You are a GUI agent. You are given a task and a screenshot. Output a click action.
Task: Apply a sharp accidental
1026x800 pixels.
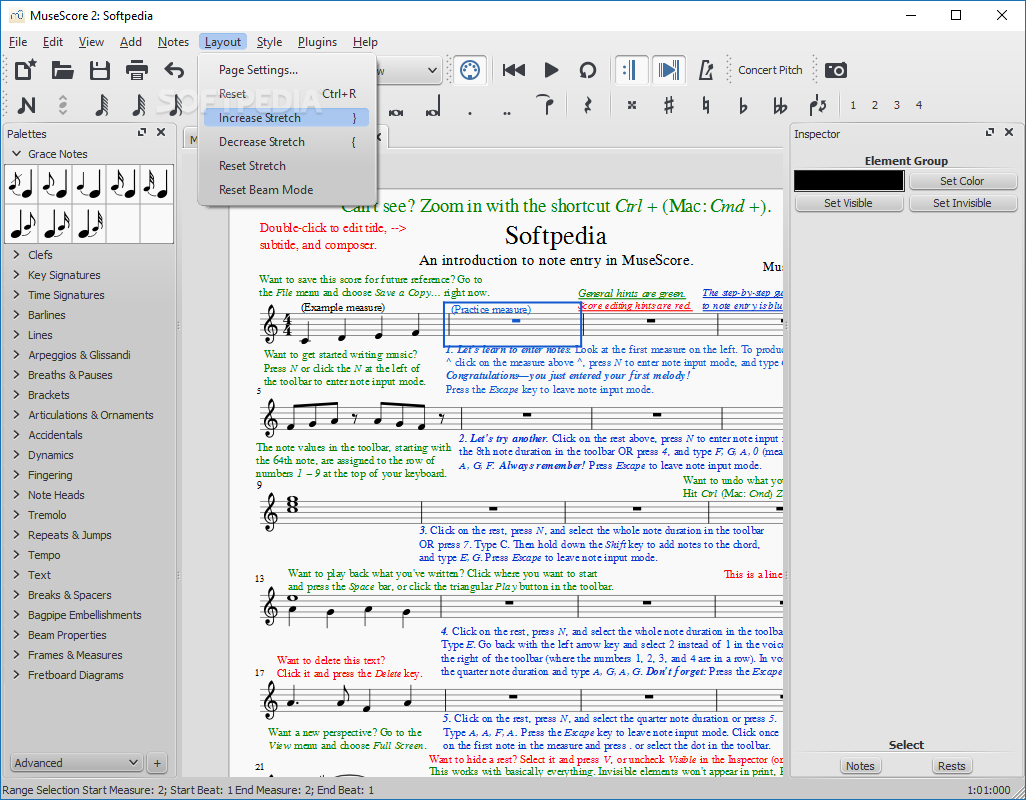click(x=669, y=105)
